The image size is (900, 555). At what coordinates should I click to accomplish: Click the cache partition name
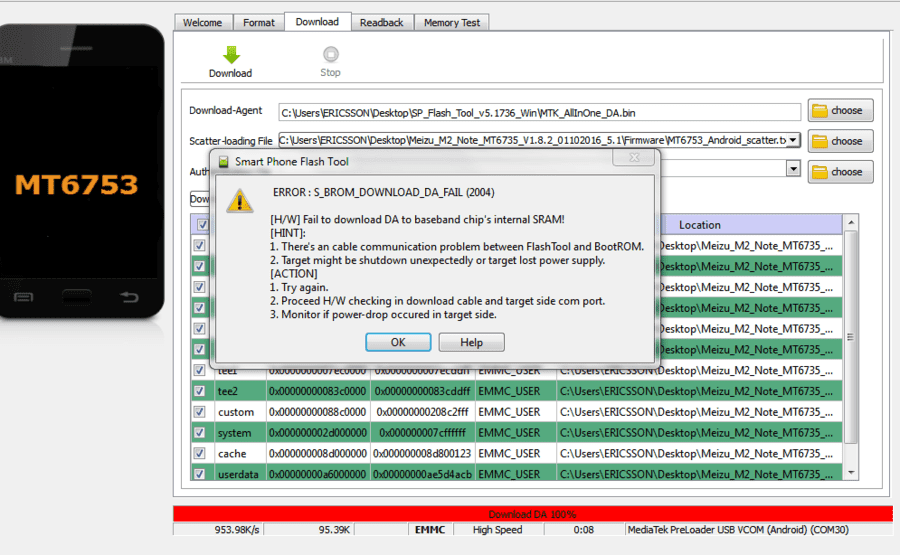pos(232,453)
